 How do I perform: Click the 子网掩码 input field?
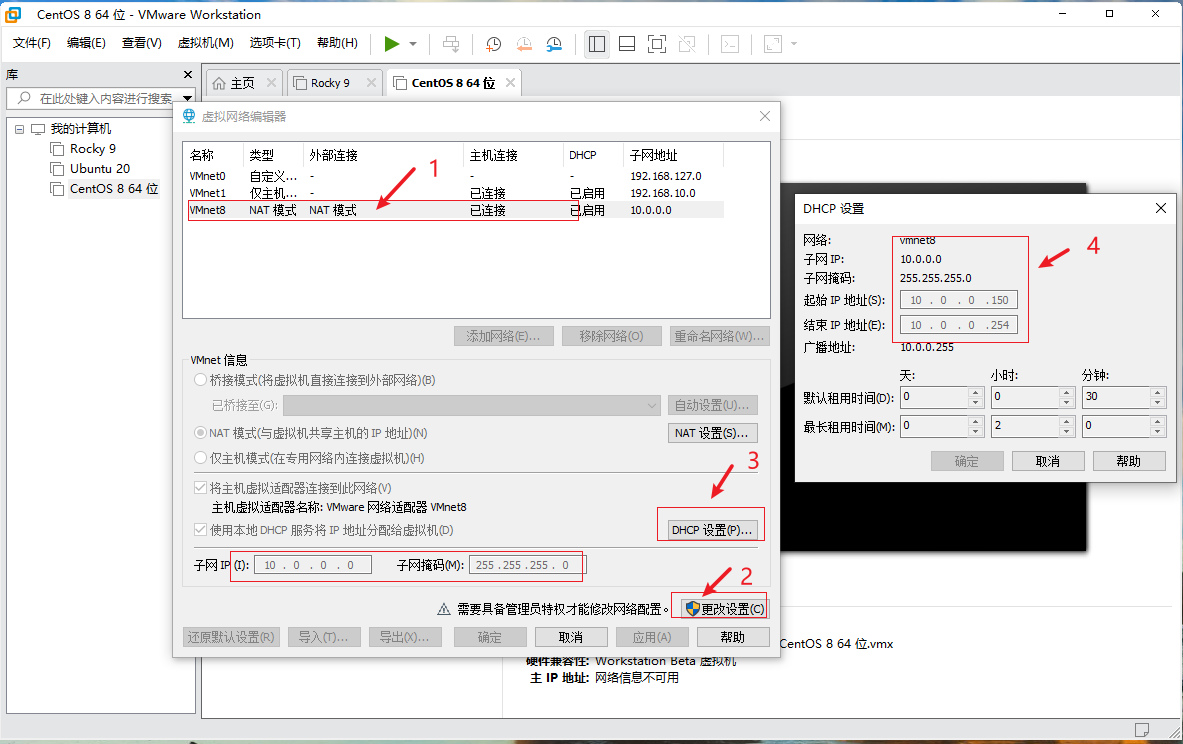coord(527,565)
